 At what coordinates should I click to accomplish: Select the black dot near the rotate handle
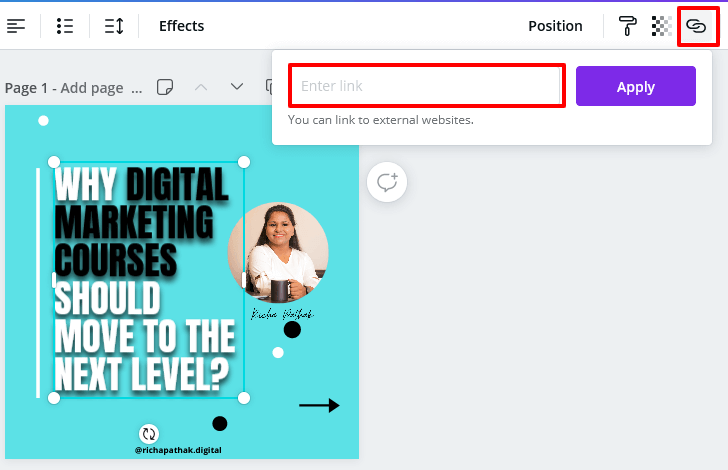pos(220,424)
